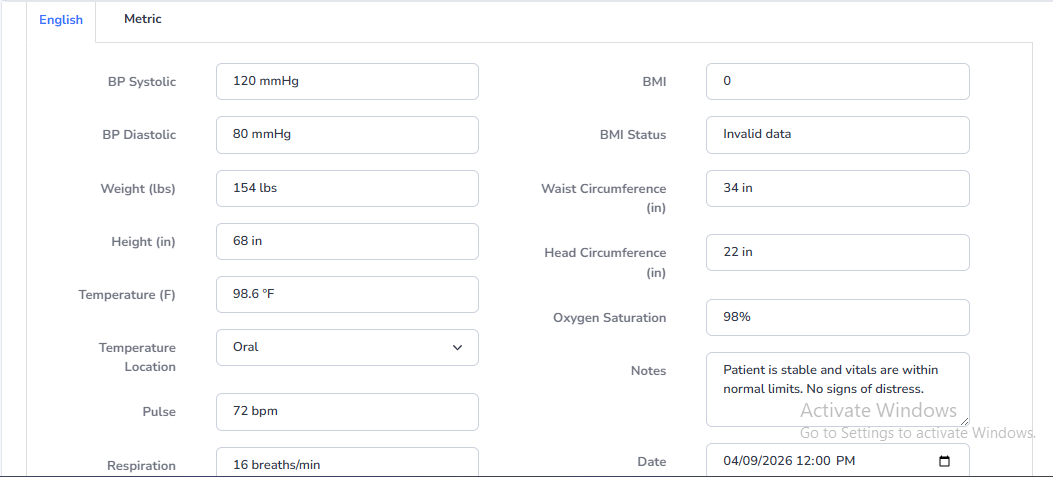Select the English tab

pyautogui.click(x=61, y=20)
